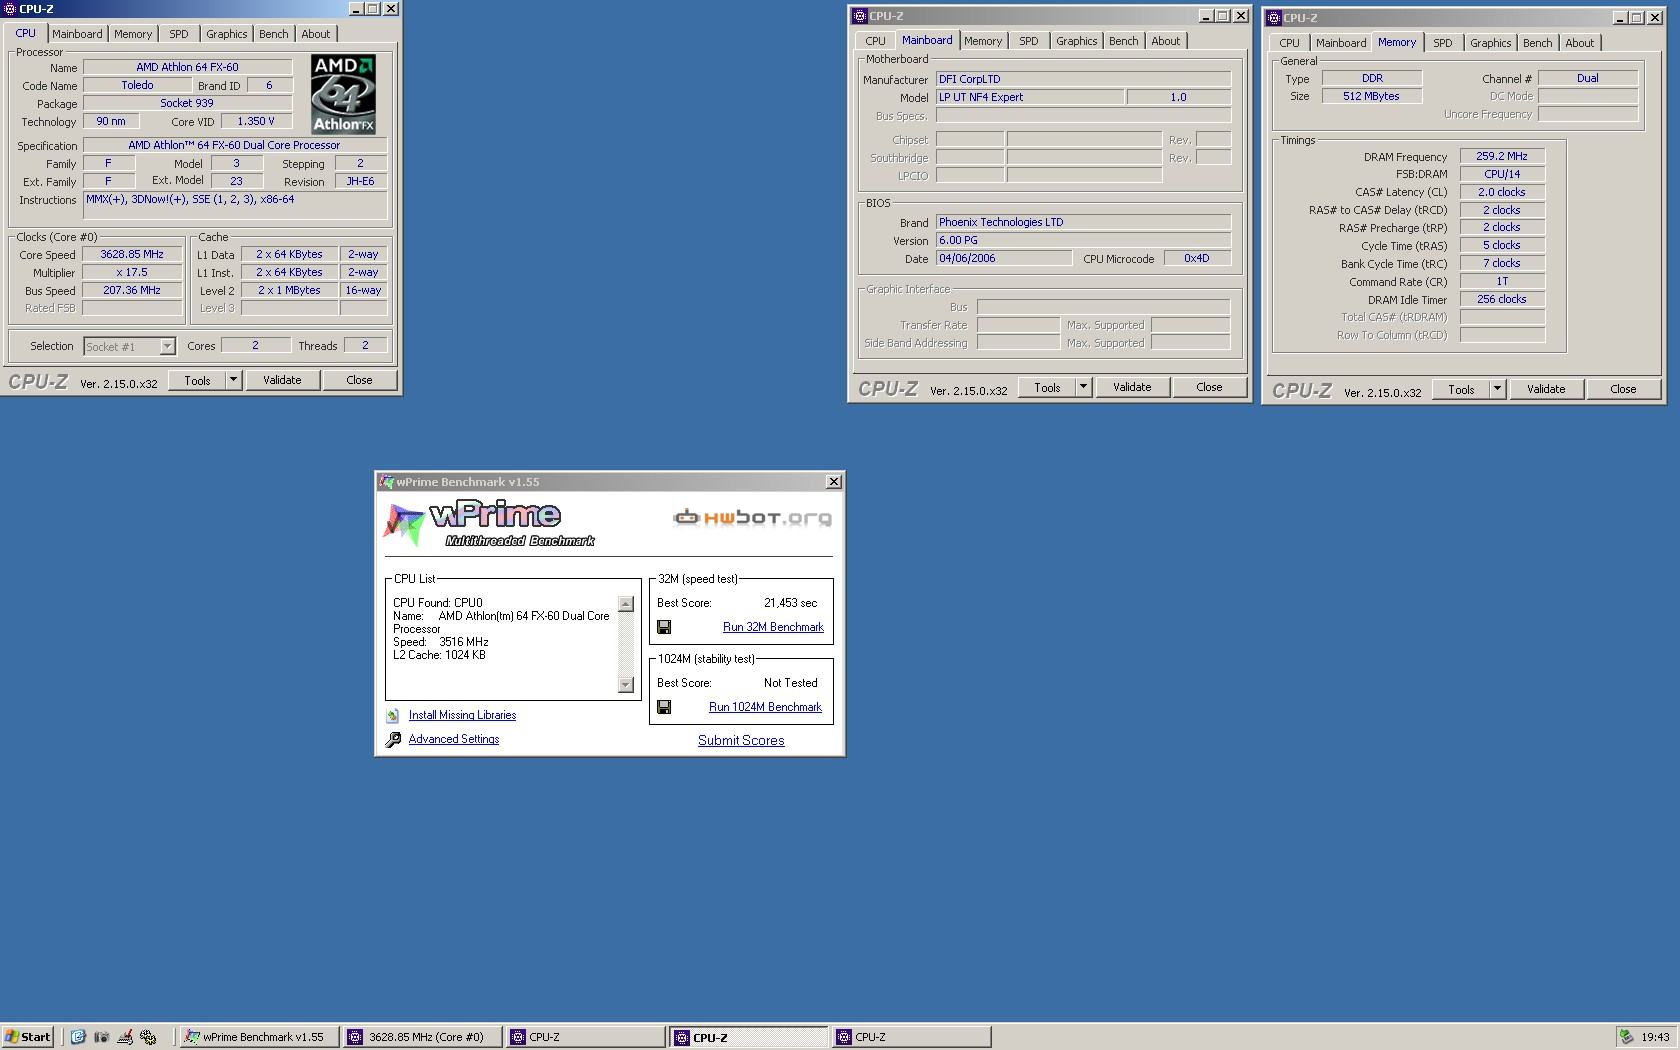Screen dimensions: 1680x1050
Task: Click Install Missing Libraries link
Action: pyautogui.click(x=462, y=715)
